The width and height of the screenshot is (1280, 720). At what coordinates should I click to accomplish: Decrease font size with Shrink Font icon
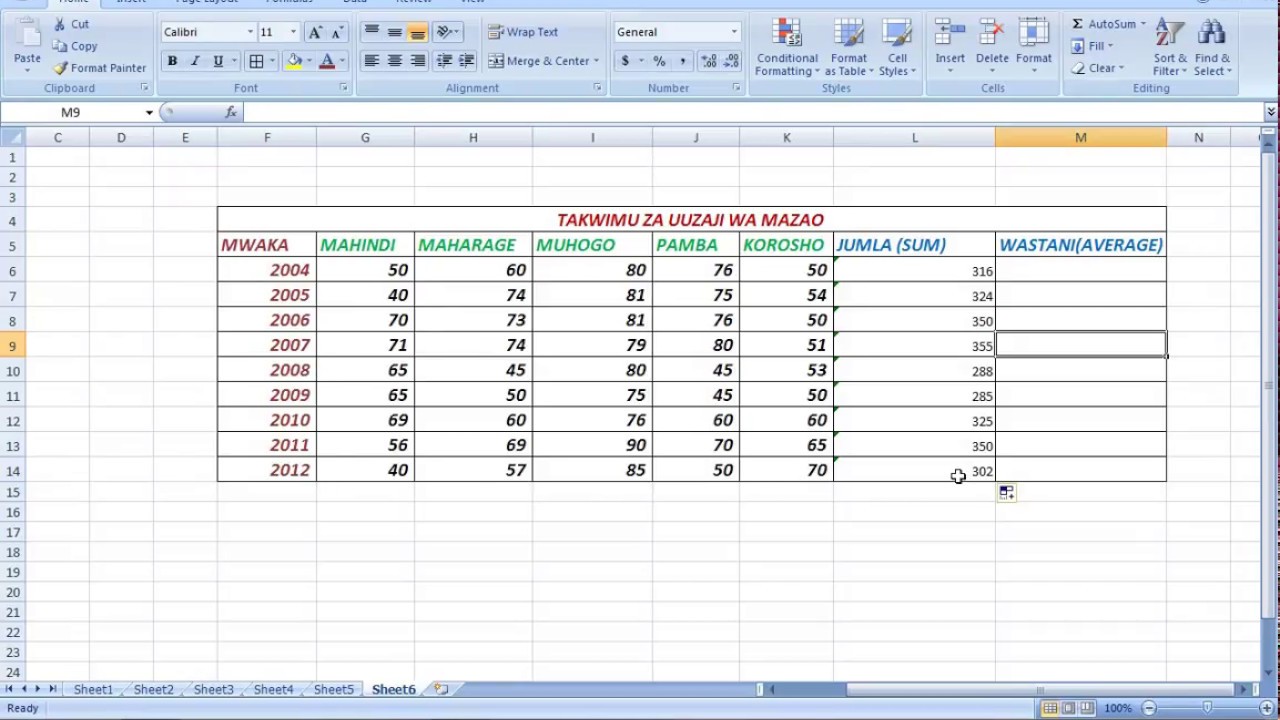point(337,32)
